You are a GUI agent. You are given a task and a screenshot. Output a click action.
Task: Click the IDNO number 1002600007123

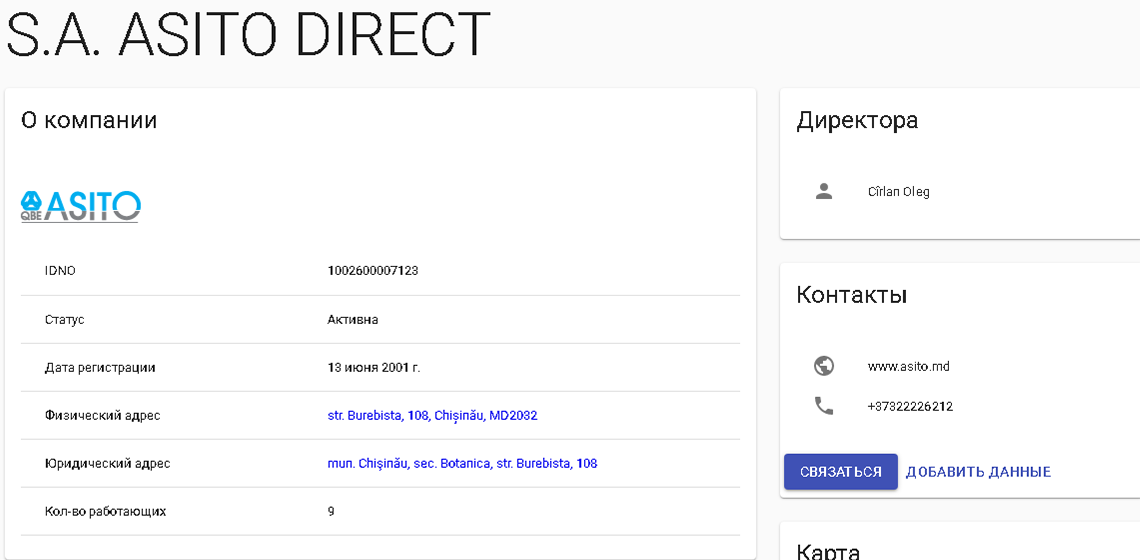click(x=372, y=271)
